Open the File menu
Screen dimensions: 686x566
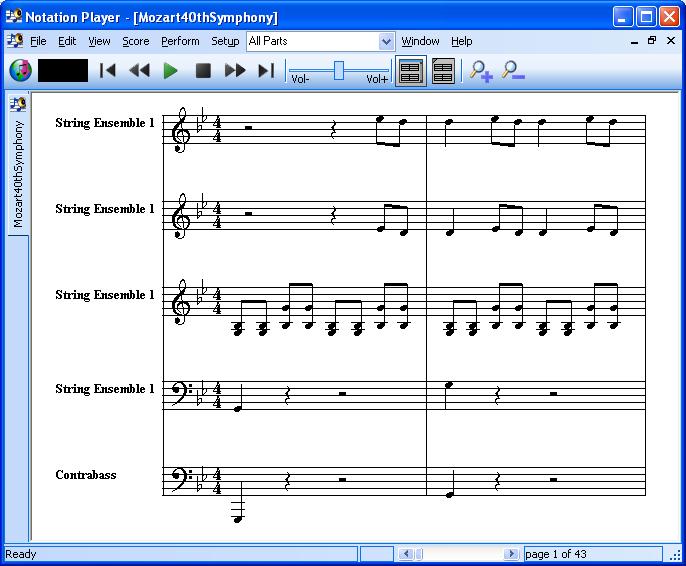click(x=38, y=41)
